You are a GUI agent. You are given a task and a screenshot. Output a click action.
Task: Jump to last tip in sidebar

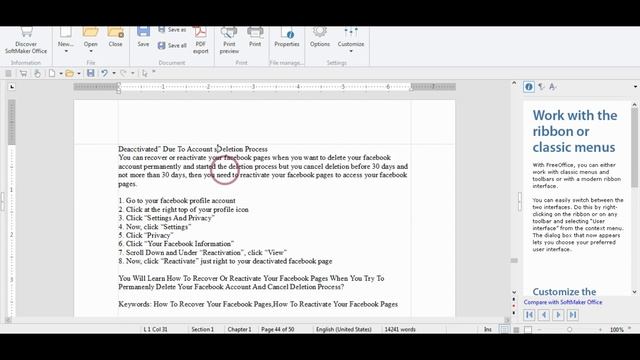click(x=573, y=315)
